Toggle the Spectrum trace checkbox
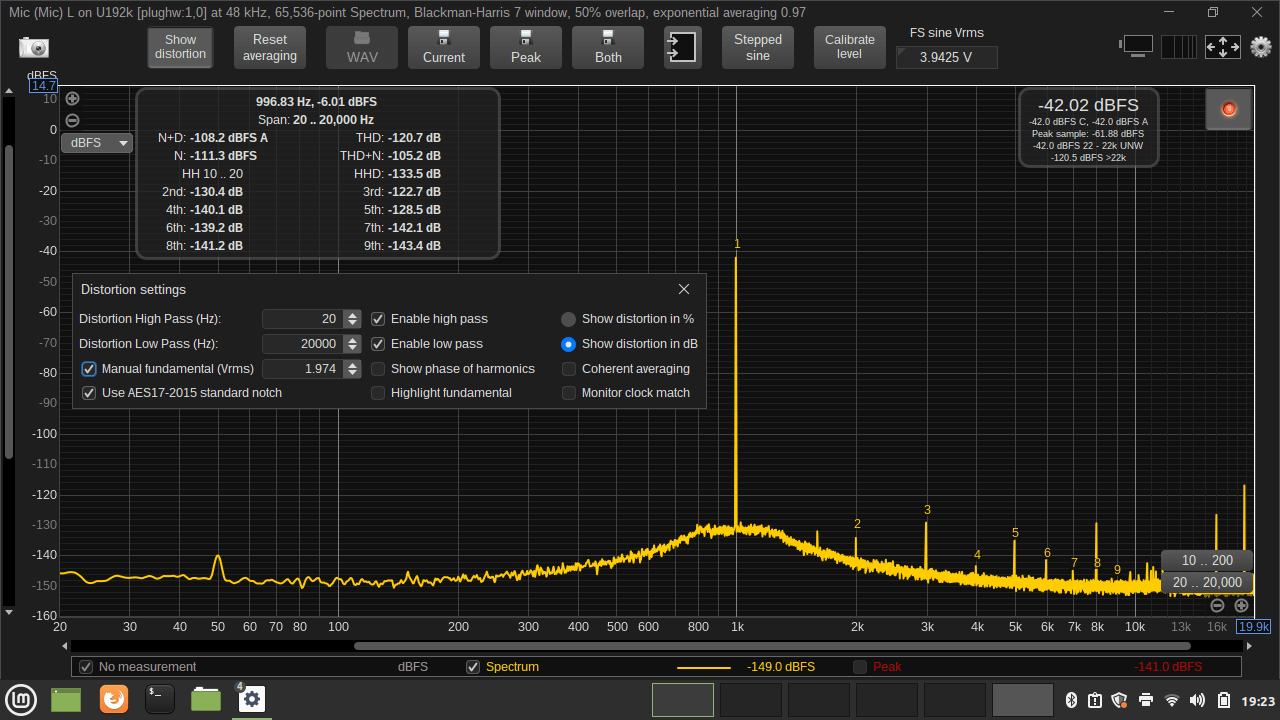Screen dimensions: 1280x720 pyautogui.click(x=473, y=667)
